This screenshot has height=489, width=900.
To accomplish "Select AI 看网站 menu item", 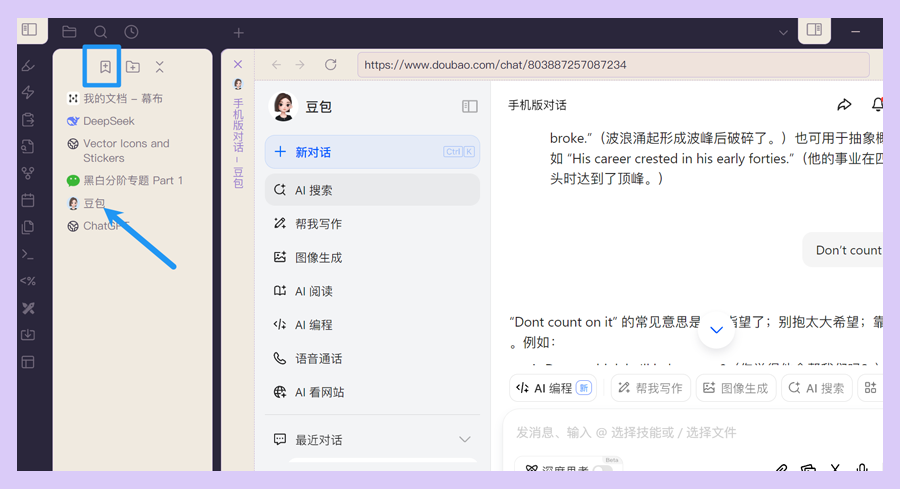I will (373, 393).
